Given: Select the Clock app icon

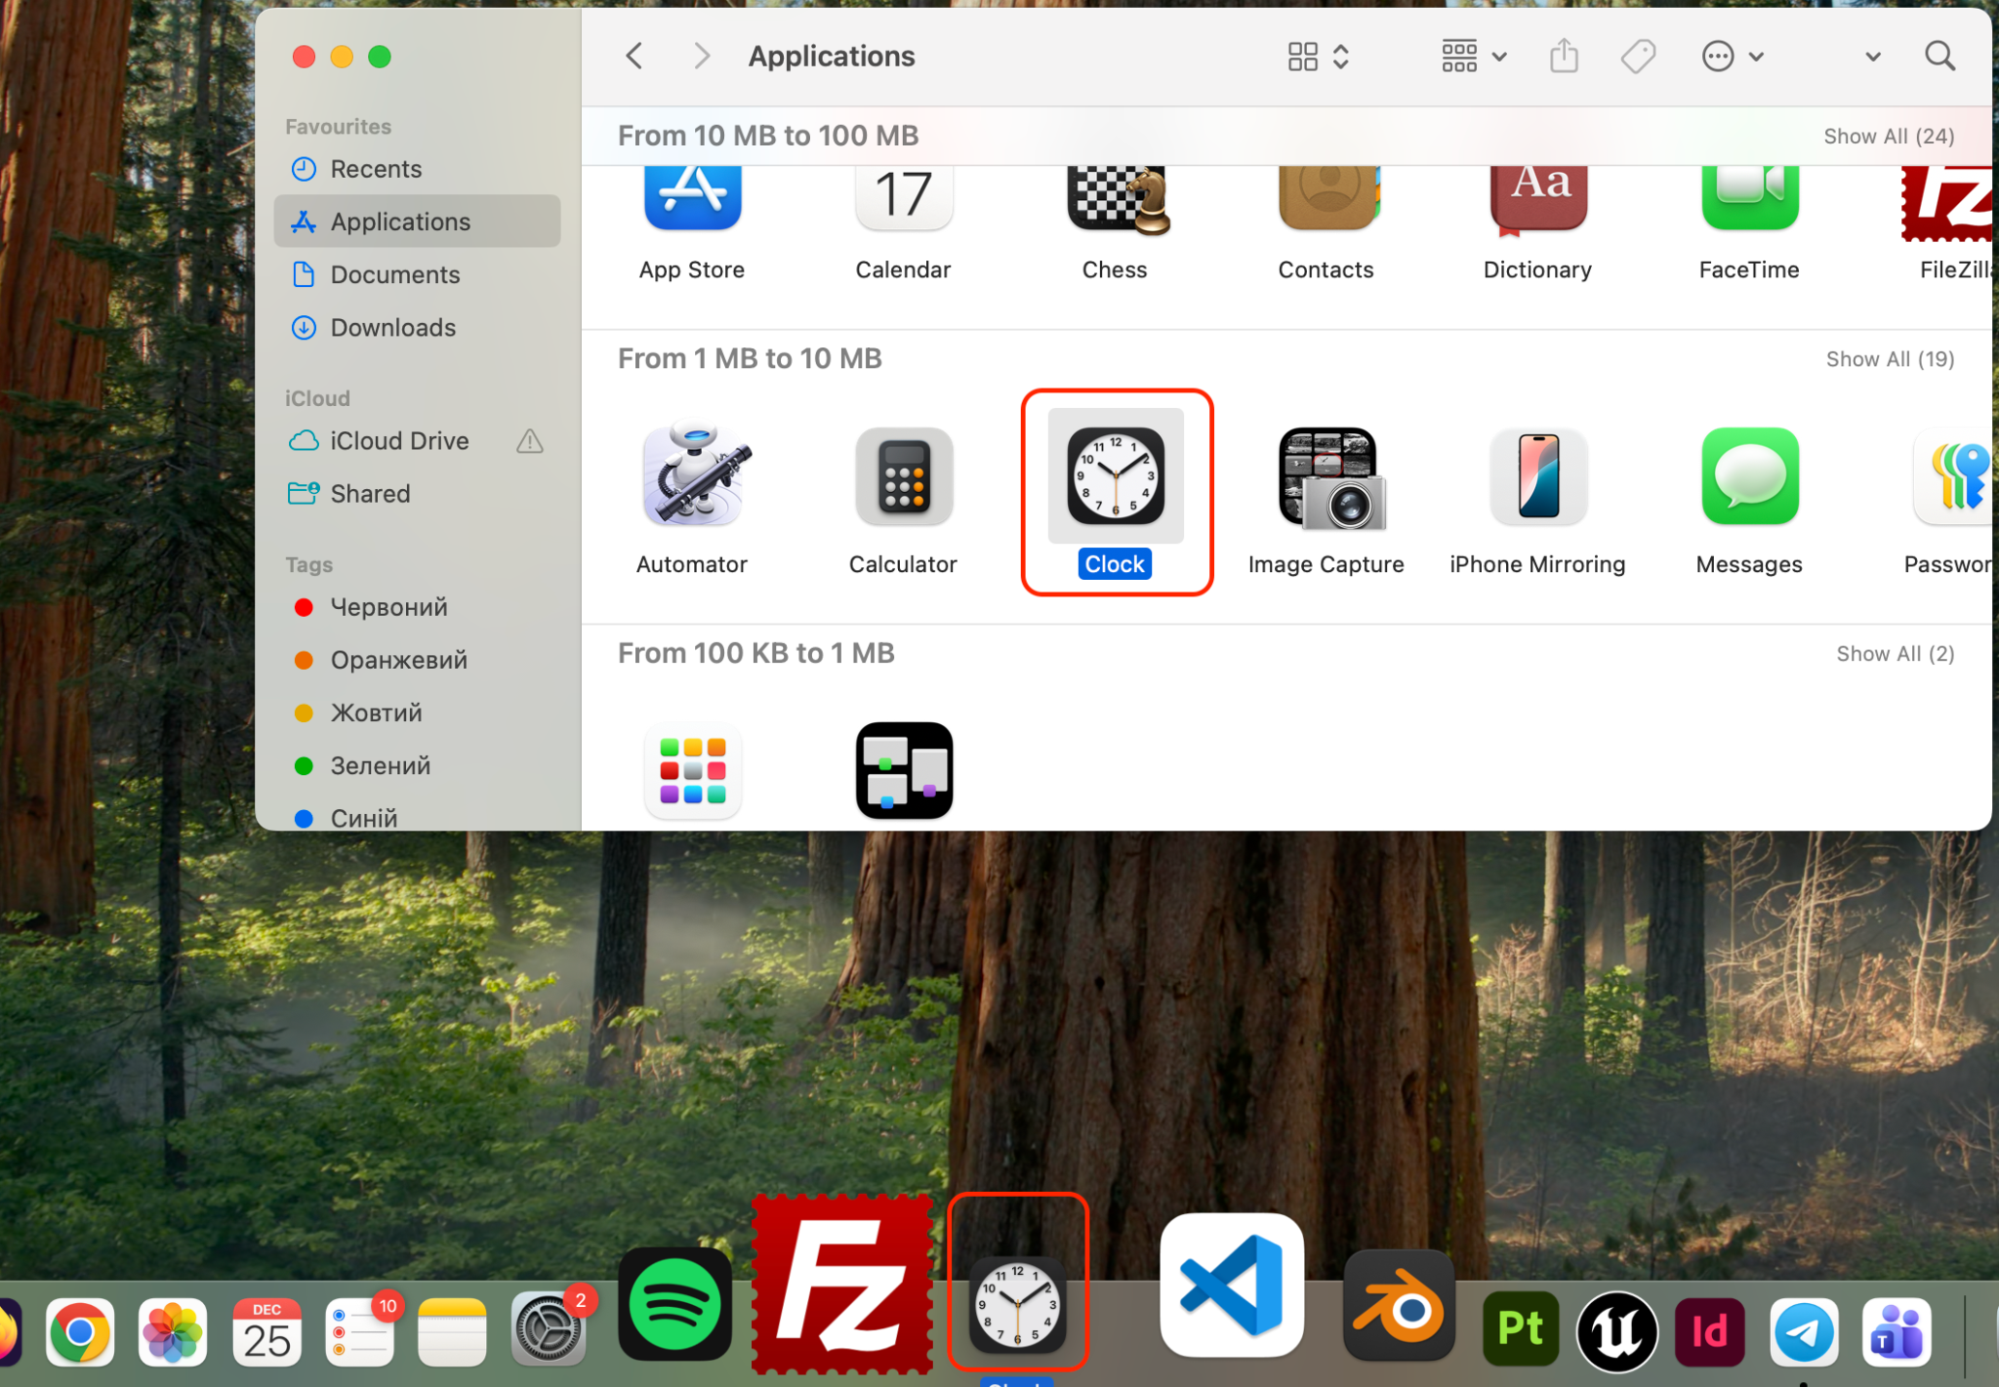Looking at the screenshot, I should click(x=1114, y=478).
